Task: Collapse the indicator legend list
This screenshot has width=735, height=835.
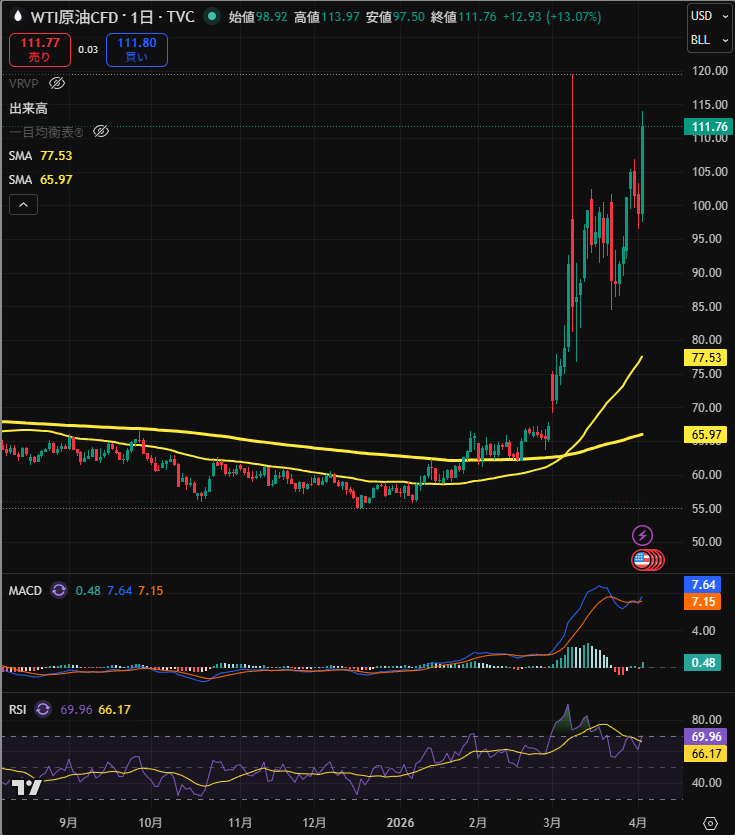Action: (x=24, y=205)
